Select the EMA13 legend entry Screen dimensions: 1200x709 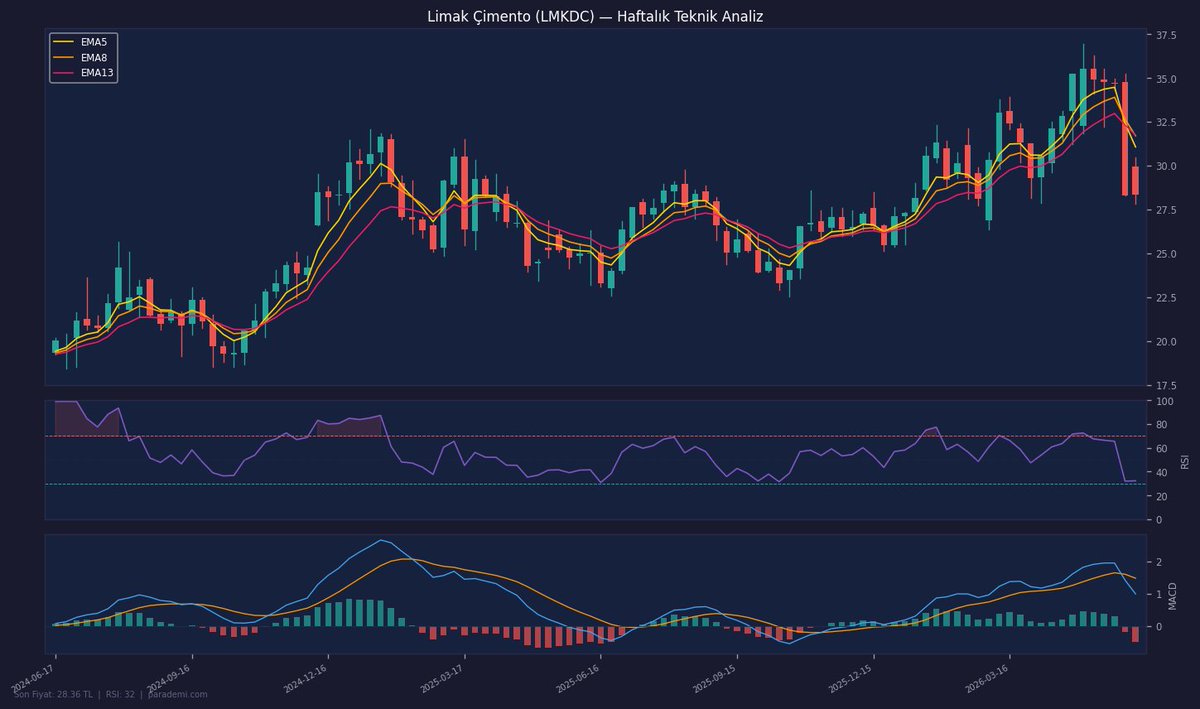pos(85,73)
